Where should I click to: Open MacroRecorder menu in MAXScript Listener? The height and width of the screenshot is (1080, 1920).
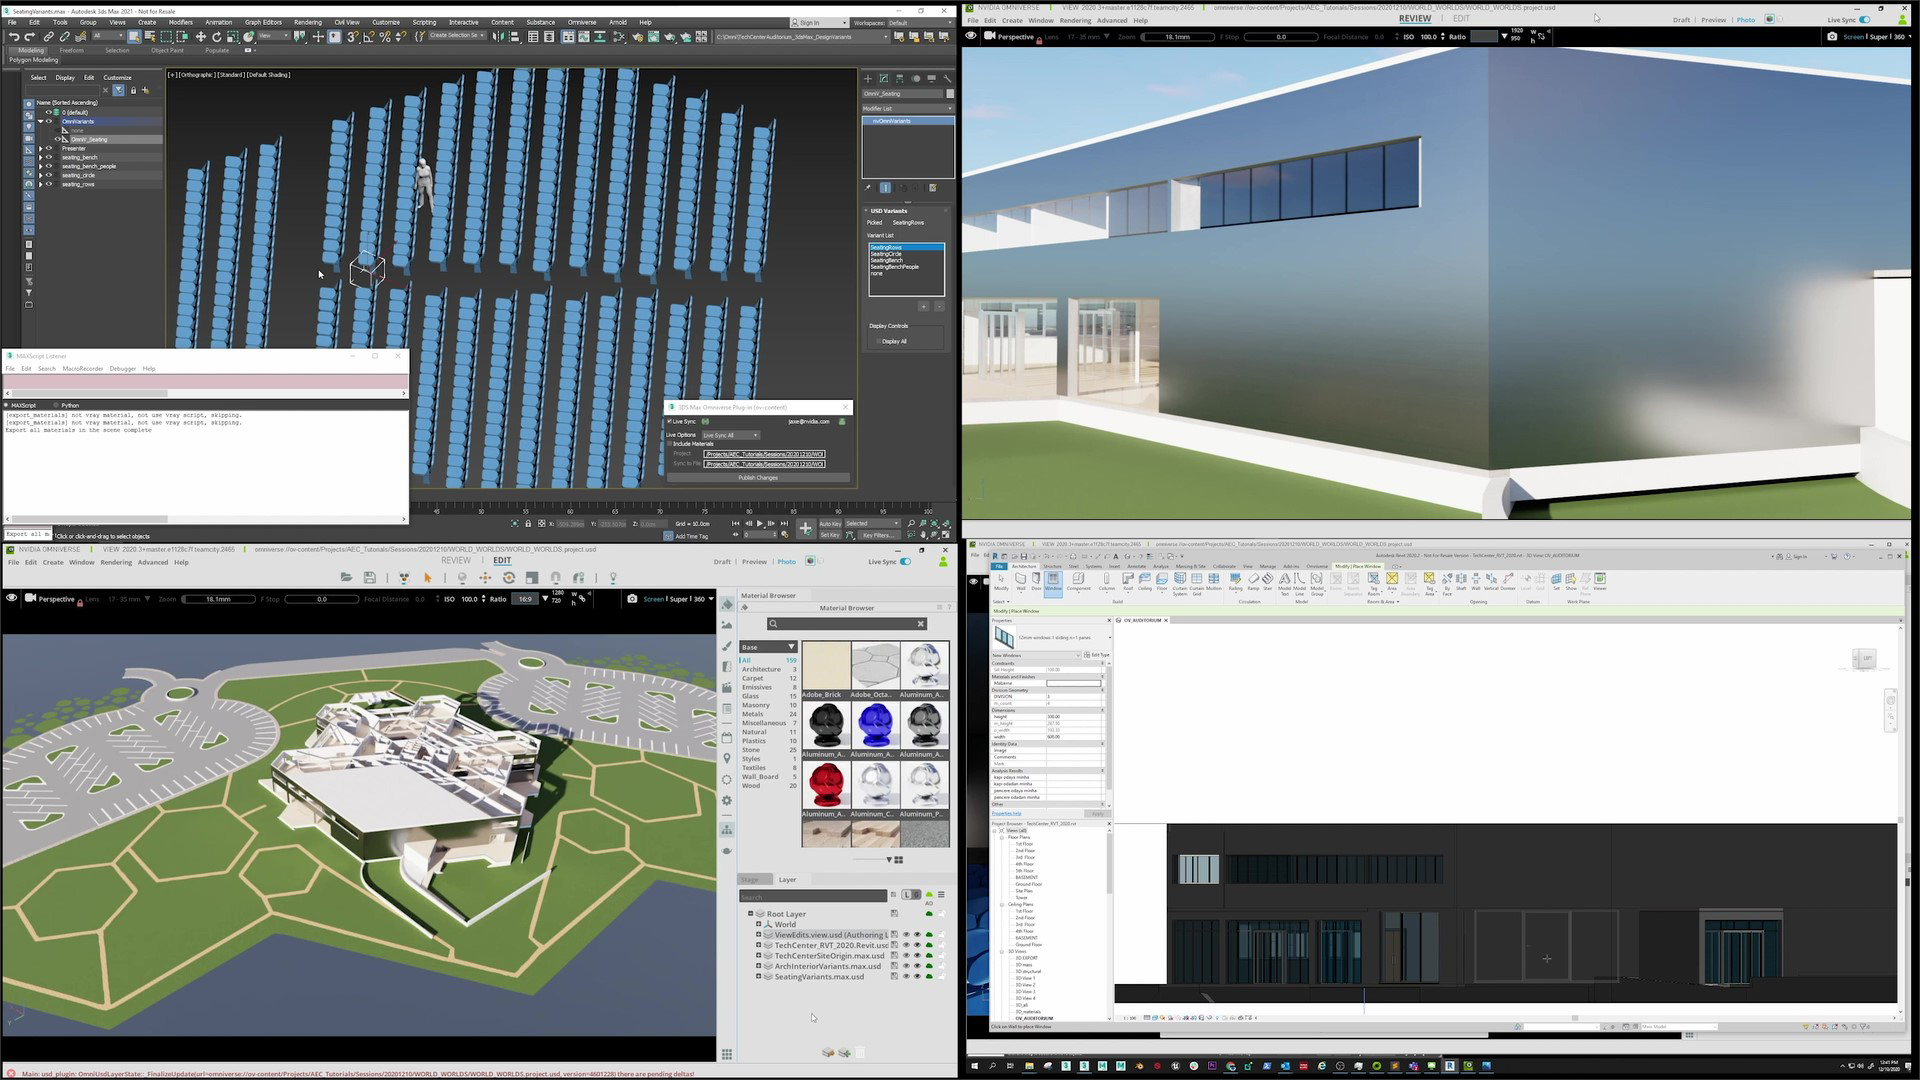83,369
